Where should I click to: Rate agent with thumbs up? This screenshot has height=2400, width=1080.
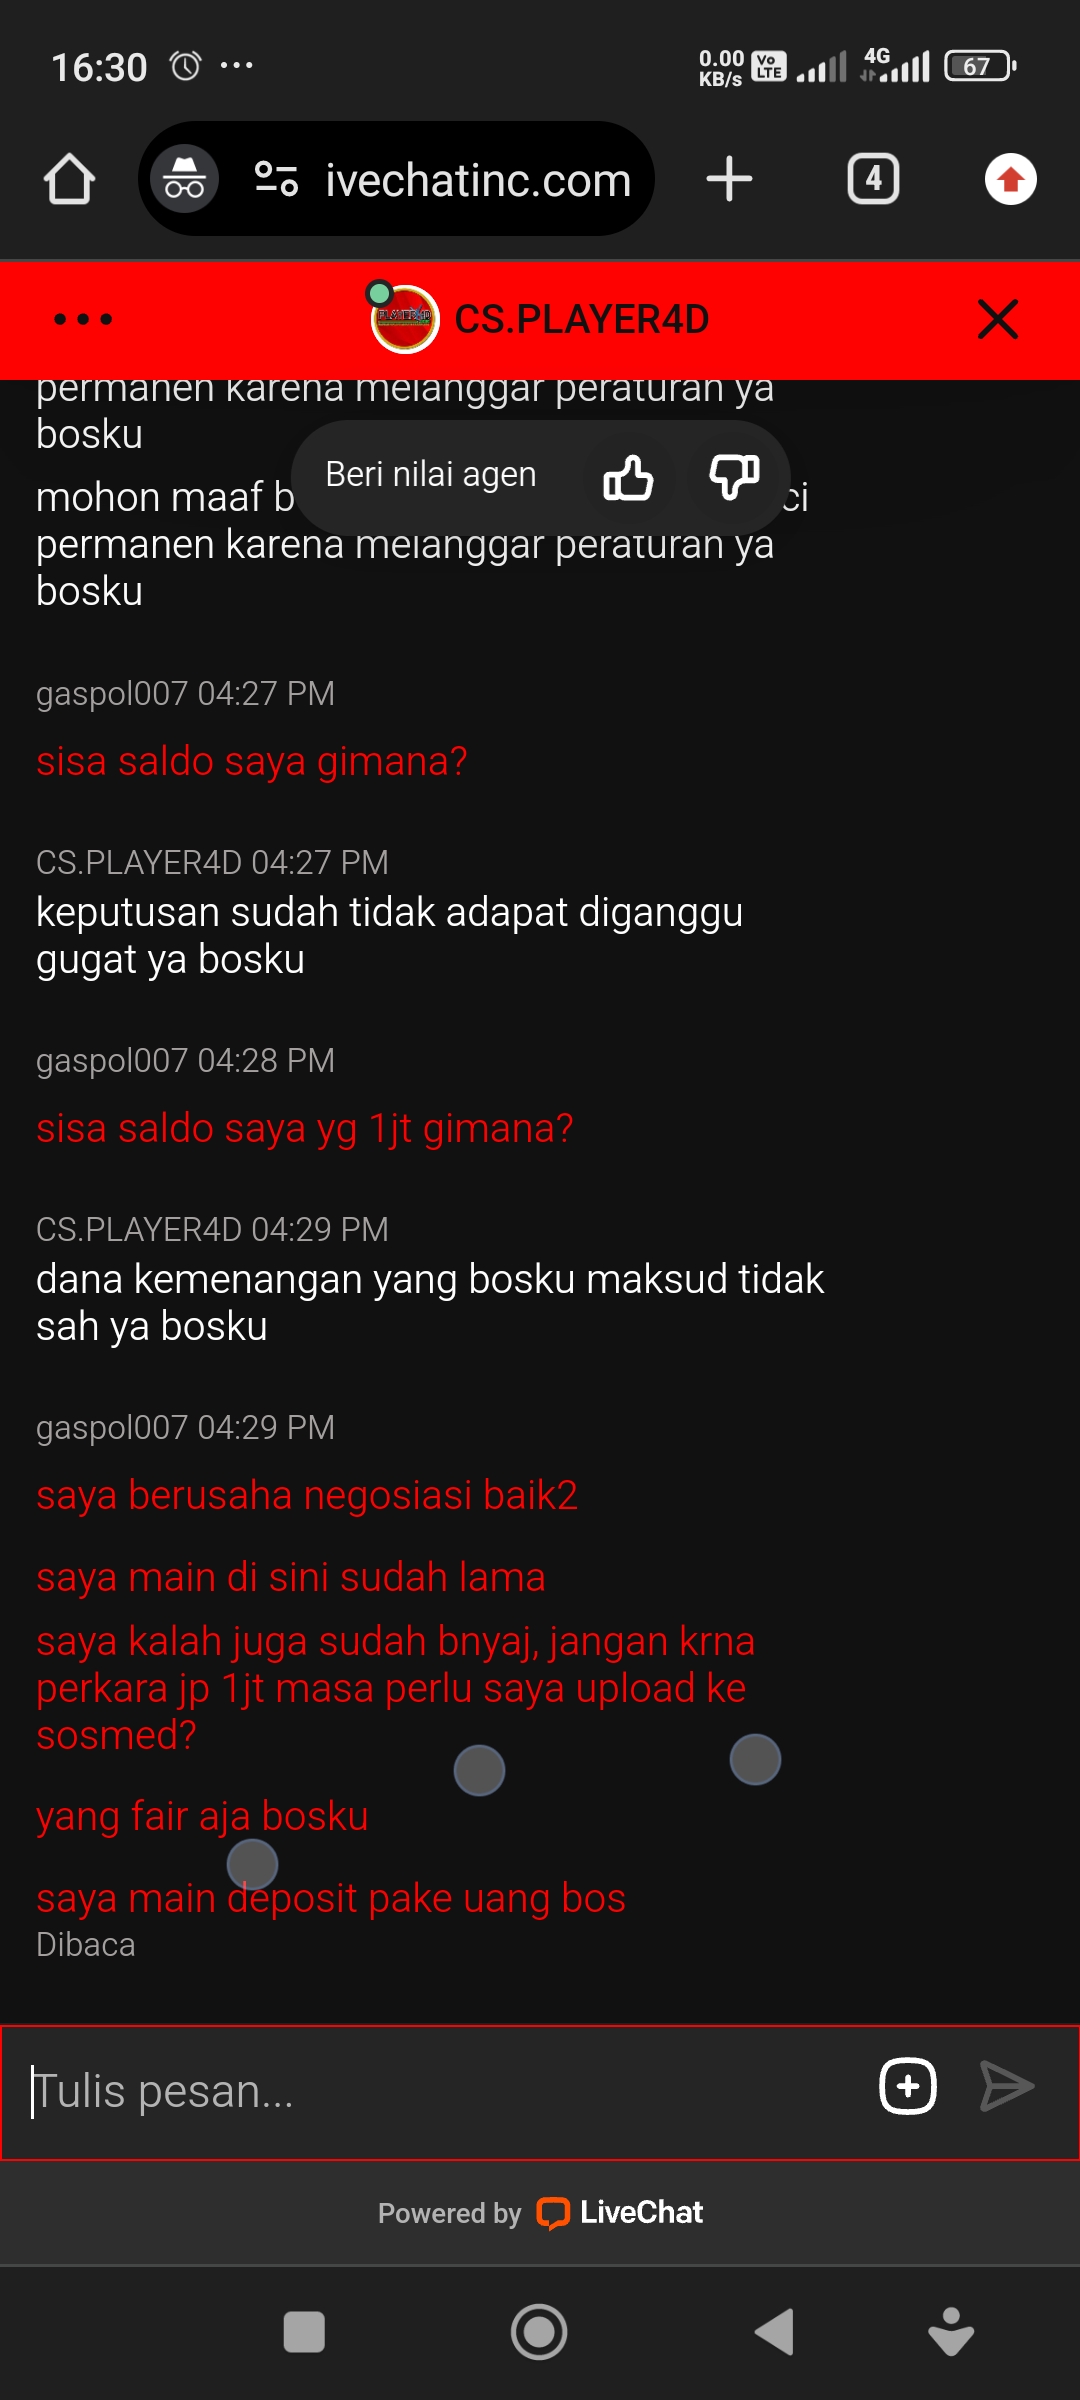pos(628,476)
